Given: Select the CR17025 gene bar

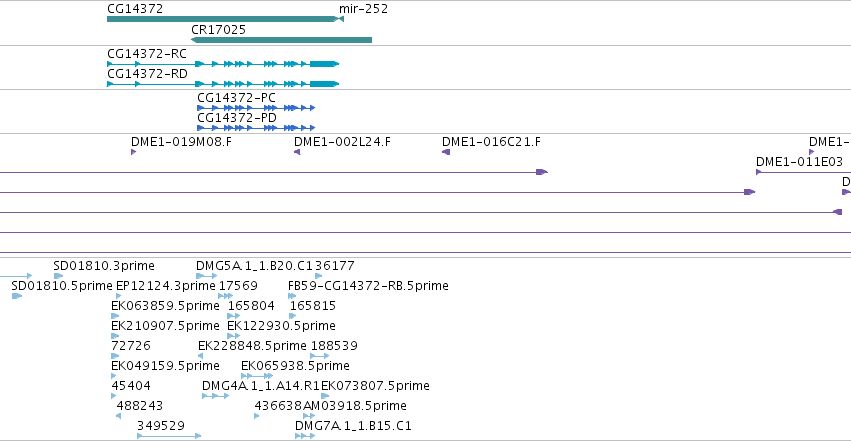Looking at the screenshot, I should click(x=281, y=40).
